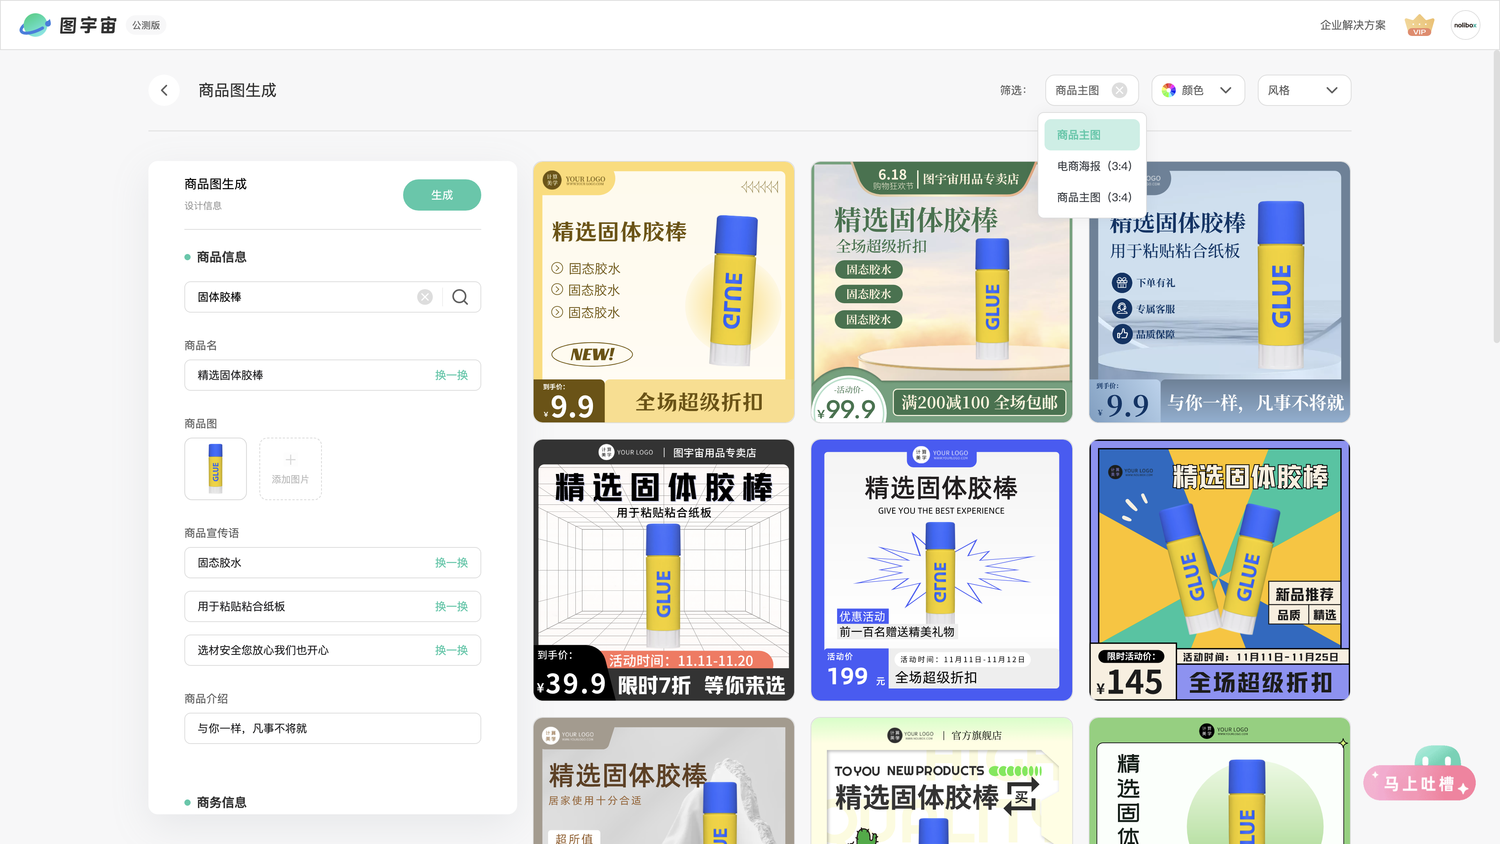This screenshot has width=1500, height=844.
Task: Click the color wheel icon in filter
Action: tap(1169, 90)
